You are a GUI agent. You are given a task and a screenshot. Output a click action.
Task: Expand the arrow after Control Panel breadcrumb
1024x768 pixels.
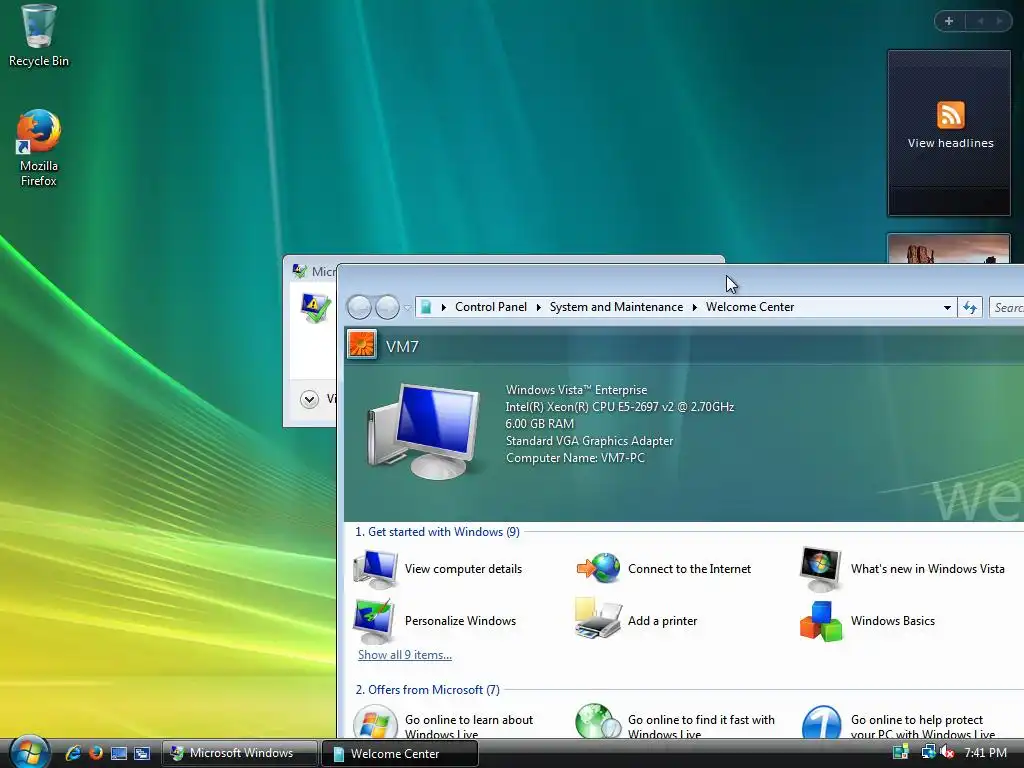pyautogui.click(x=539, y=307)
